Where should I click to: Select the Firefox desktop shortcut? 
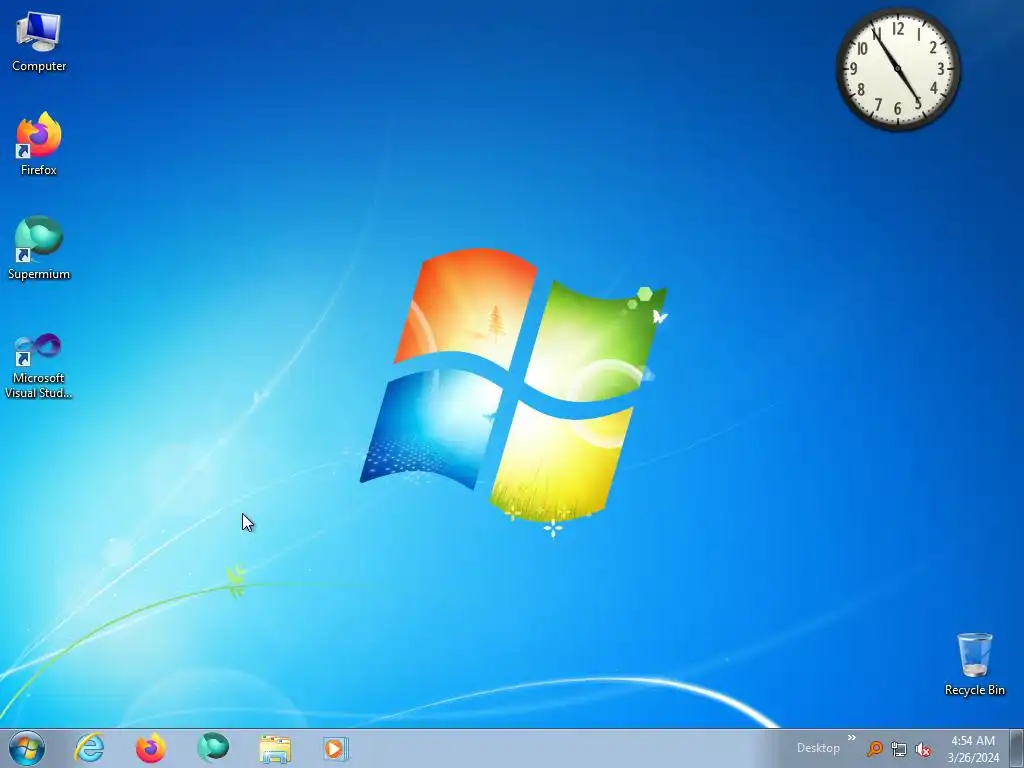click(x=39, y=144)
